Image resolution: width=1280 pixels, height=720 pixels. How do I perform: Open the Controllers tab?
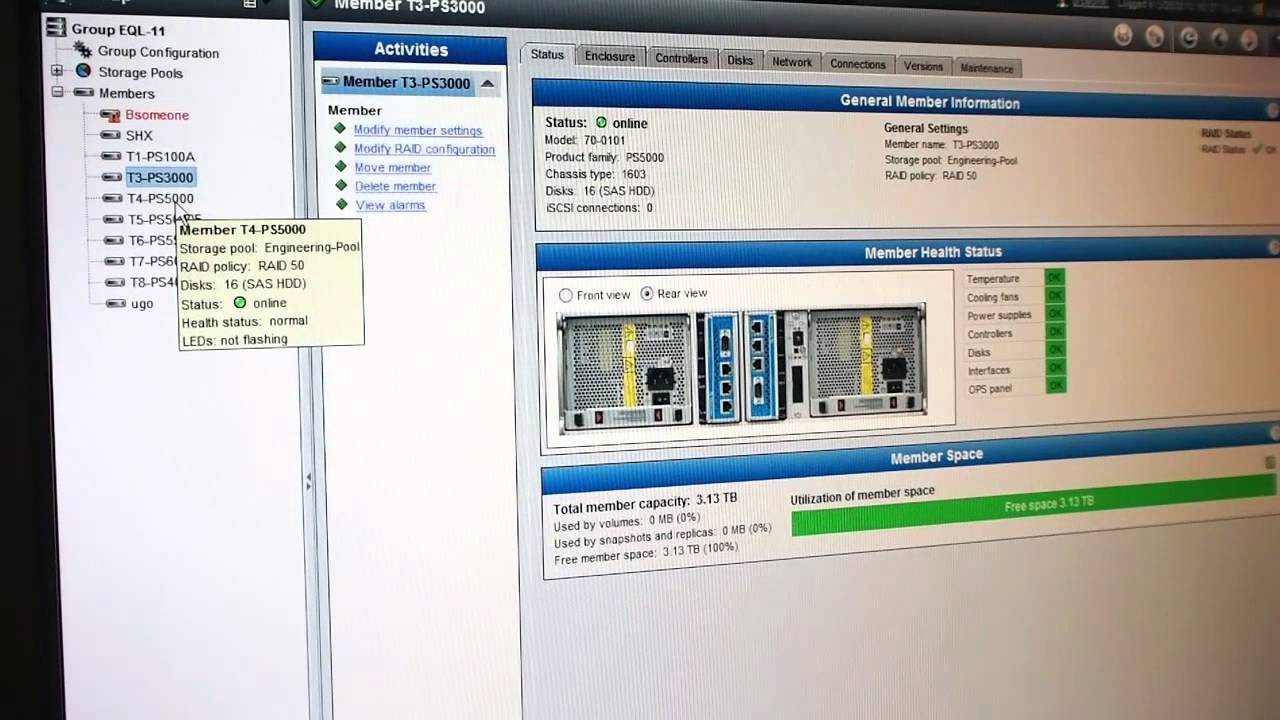(x=681, y=58)
